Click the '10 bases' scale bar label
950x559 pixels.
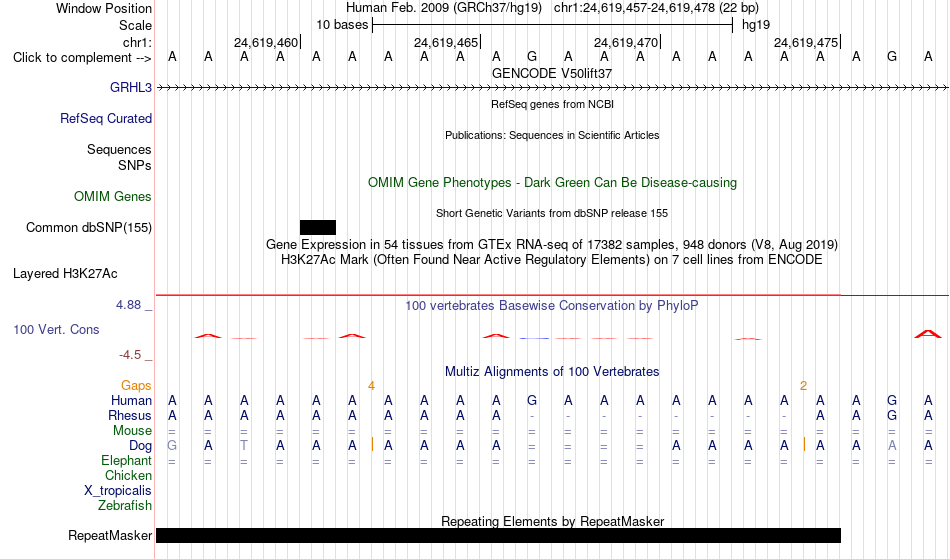coord(342,25)
